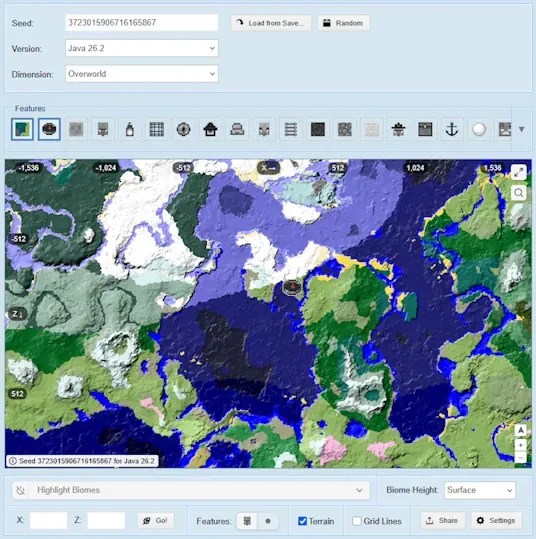Image resolution: width=536 pixels, height=539 pixels.
Task: Enable the gray feature icon left of the bottle
Action: (x=103, y=130)
